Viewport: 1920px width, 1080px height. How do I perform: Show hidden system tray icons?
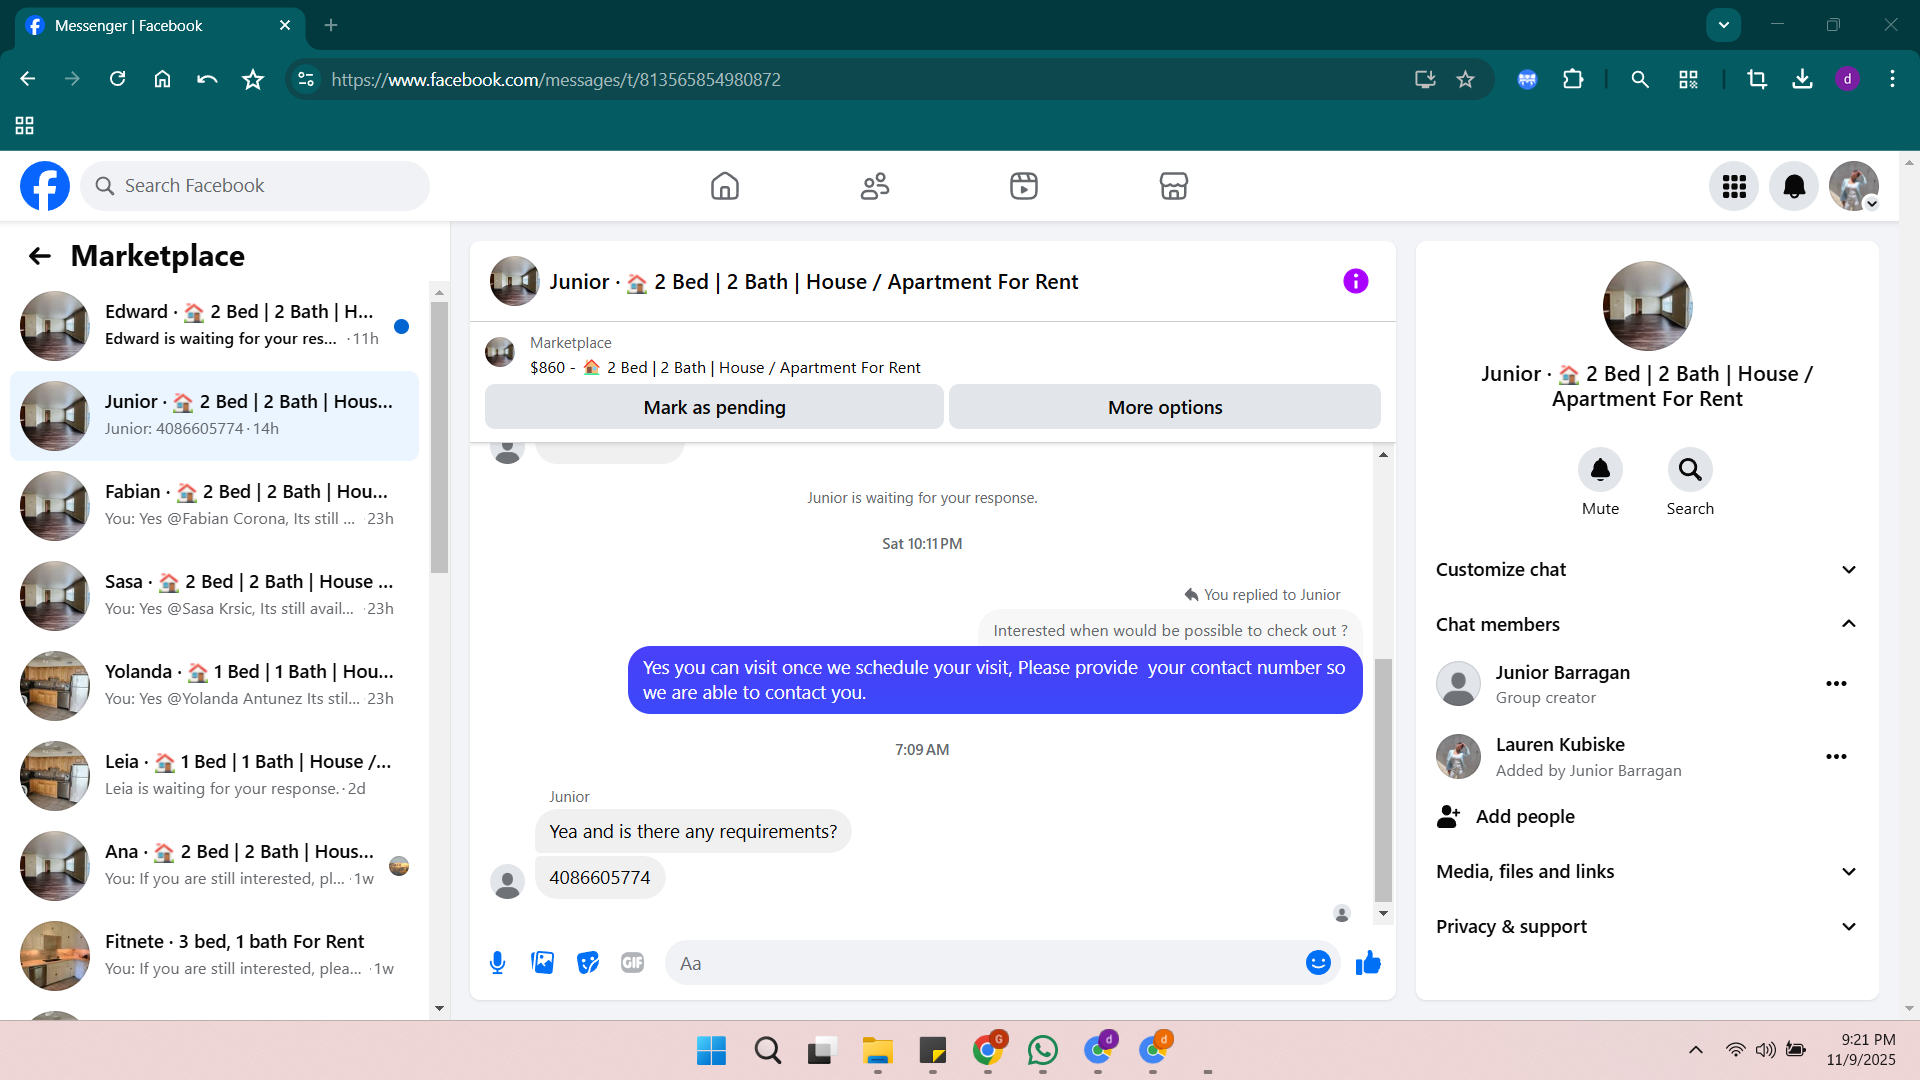[1696, 1050]
